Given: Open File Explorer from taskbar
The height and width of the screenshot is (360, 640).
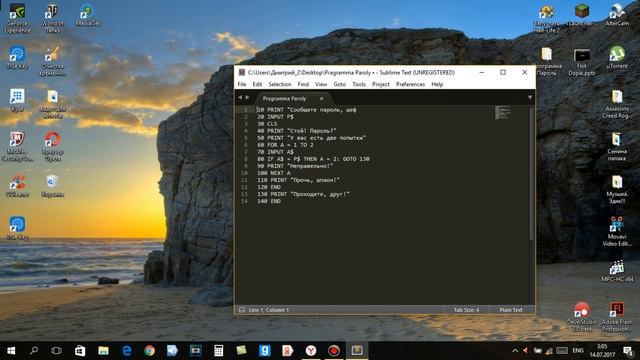Looking at the screenshot, I should (103, 351).
